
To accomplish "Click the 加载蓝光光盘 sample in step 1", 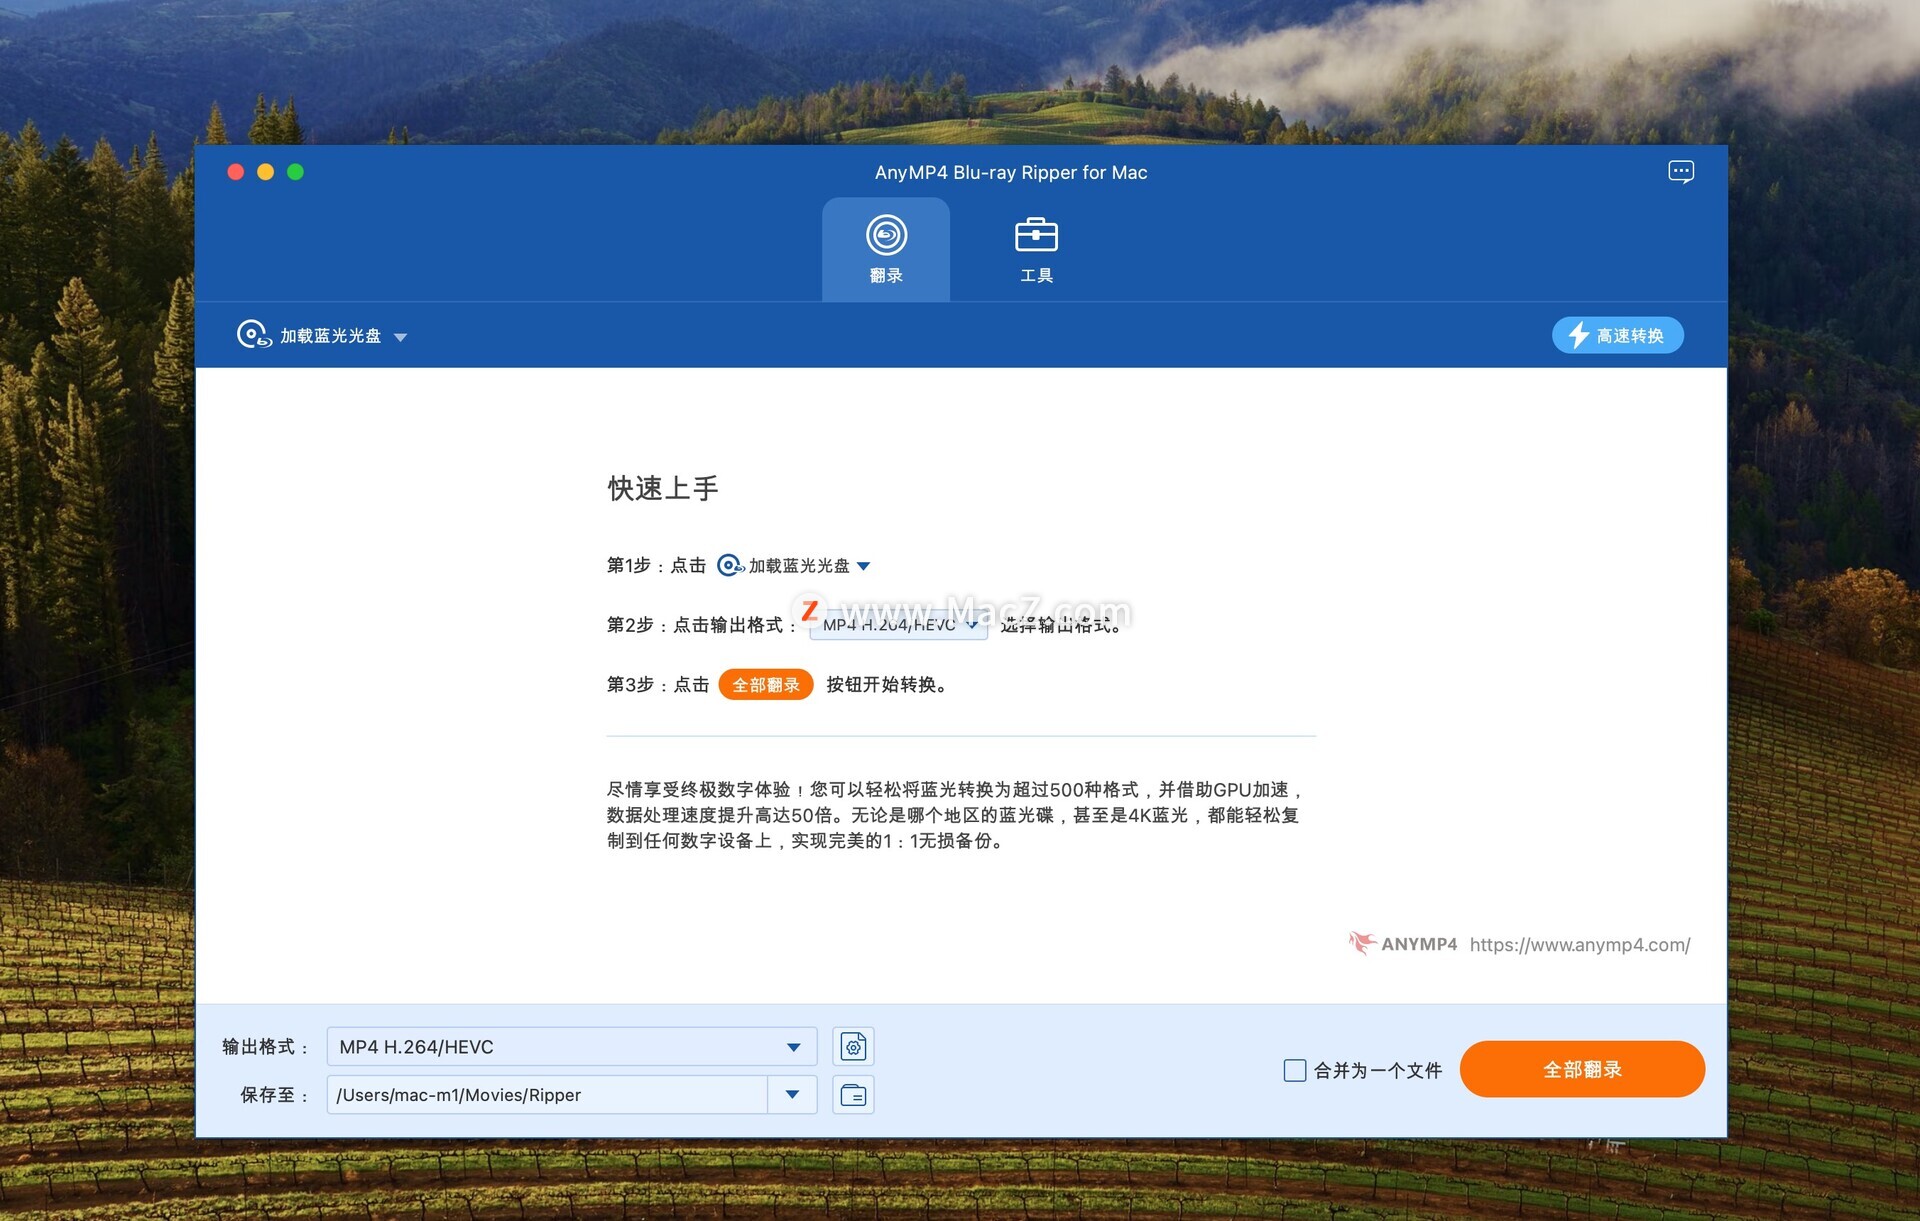I will click(x=793, y=566).
